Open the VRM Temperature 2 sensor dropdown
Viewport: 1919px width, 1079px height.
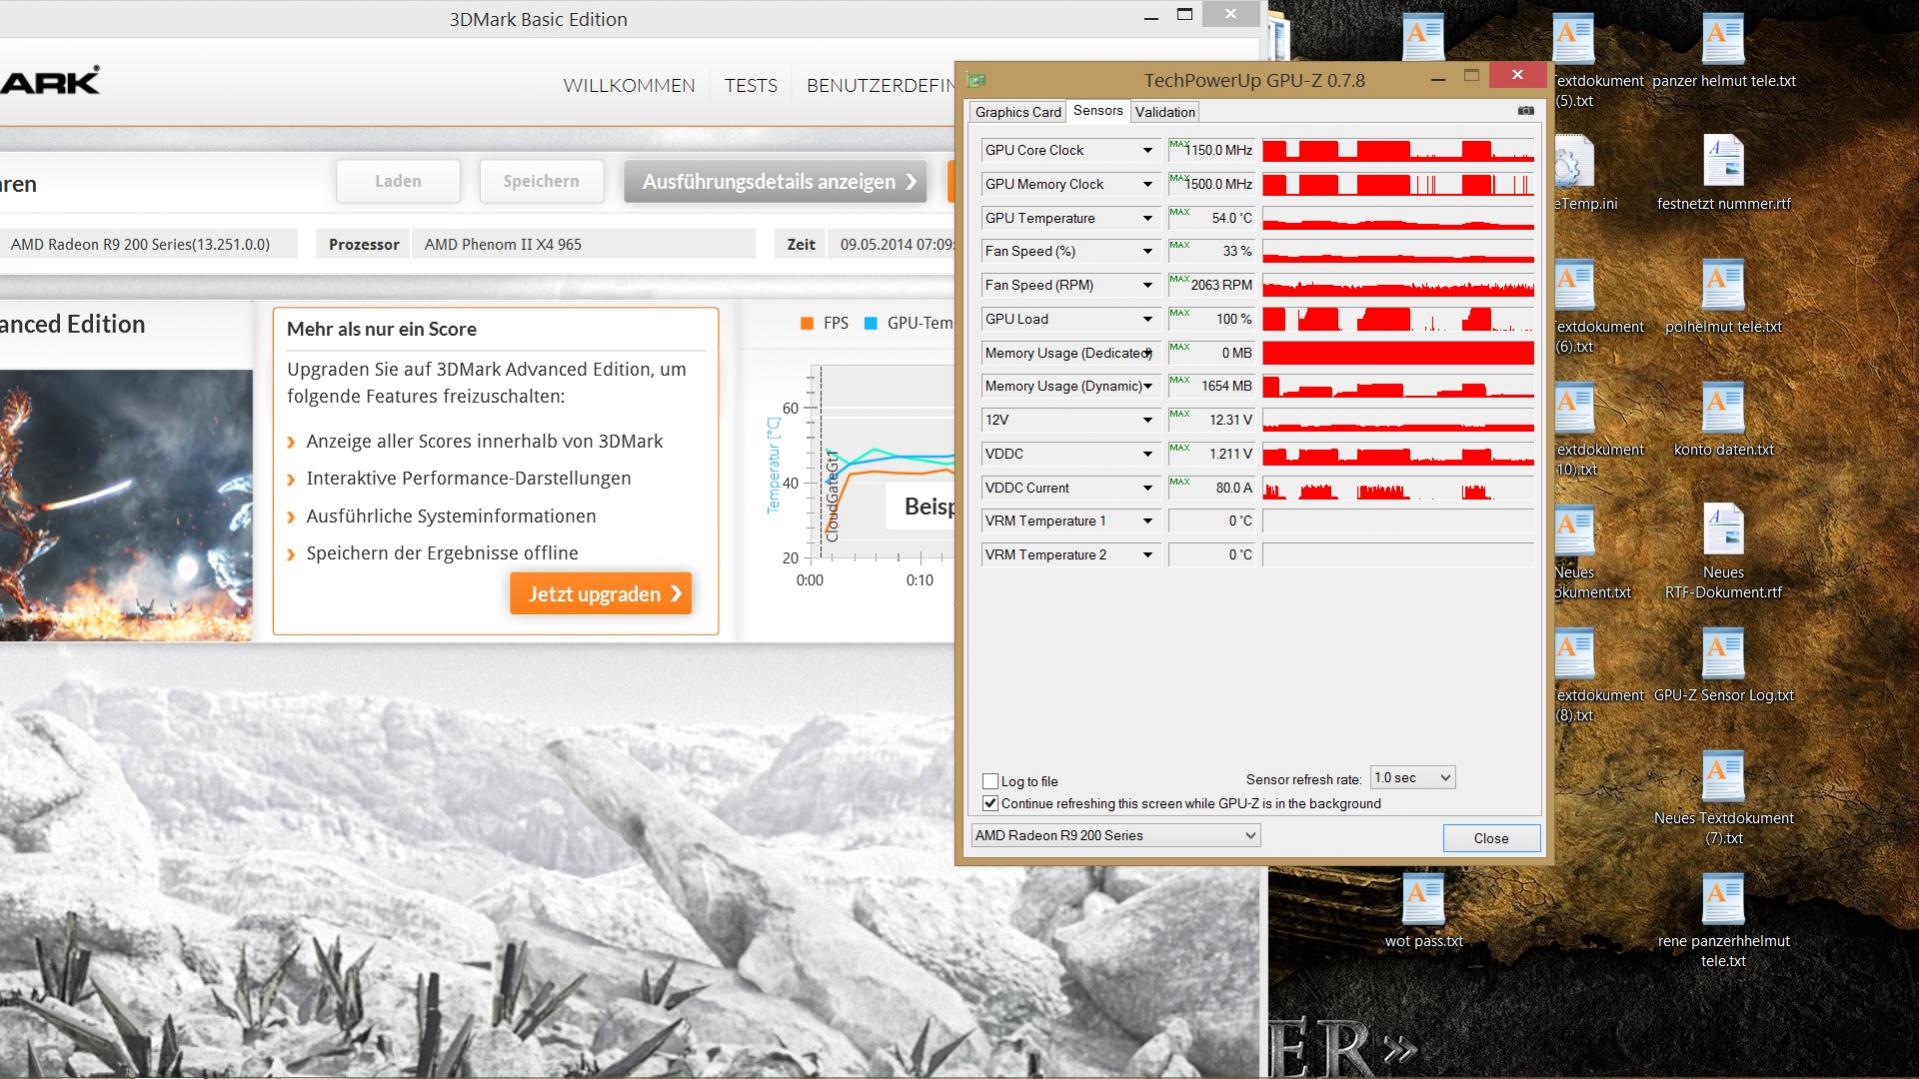click(1147, 555)
